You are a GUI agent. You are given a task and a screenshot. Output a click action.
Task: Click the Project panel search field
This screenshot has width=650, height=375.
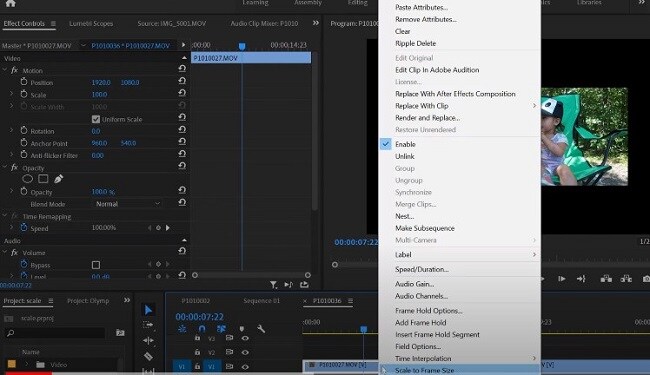click(54, 333)
